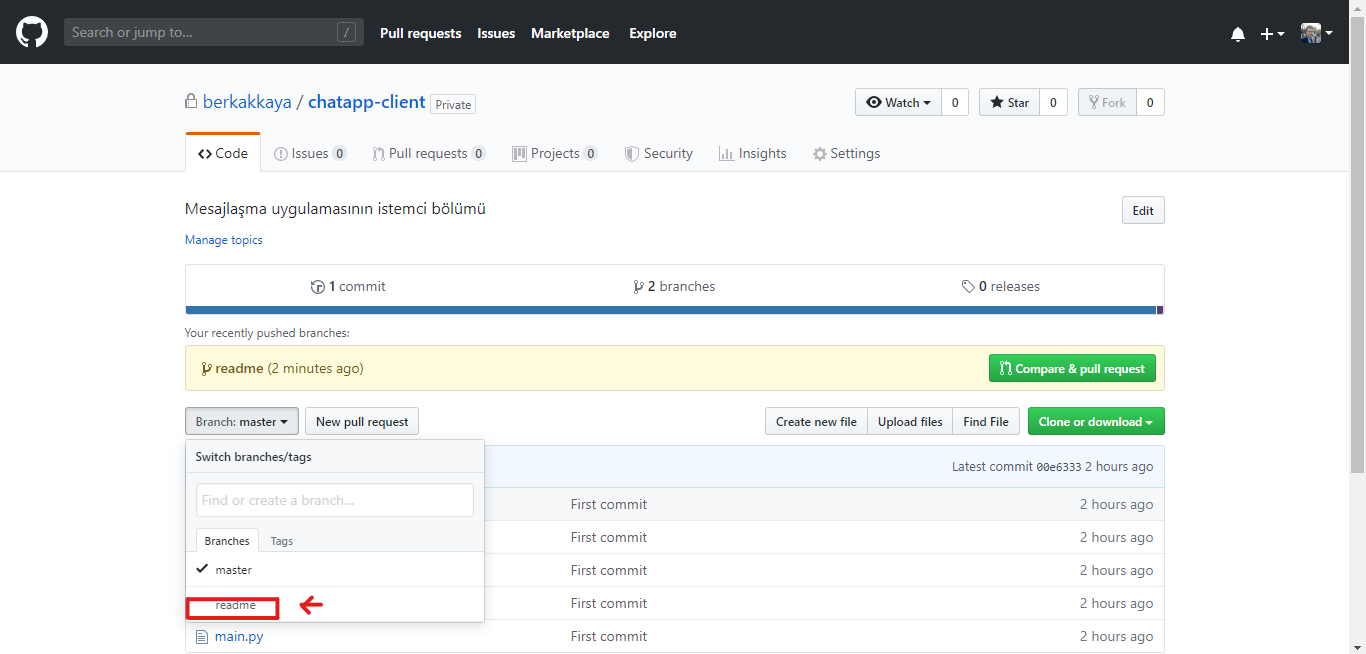Click the Find or create a branch field
Viewport: 1366px width, 654px height.
coord(335,500)
